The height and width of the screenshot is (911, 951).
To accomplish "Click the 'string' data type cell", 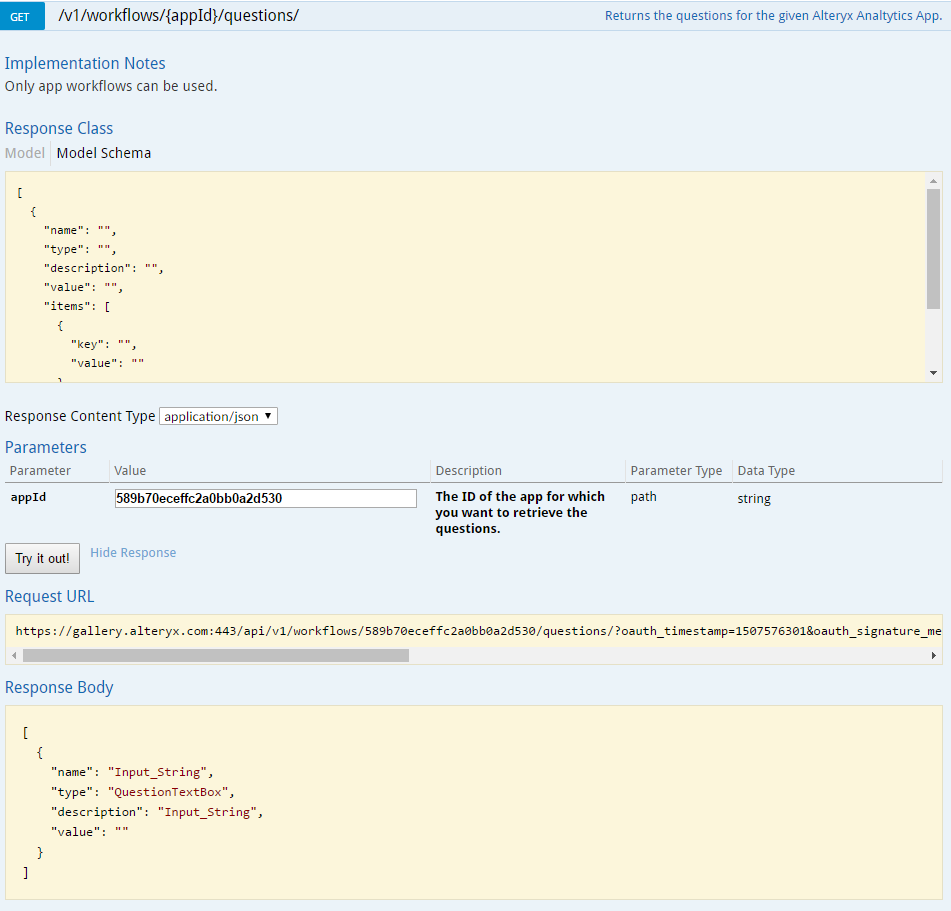I will 754,499.
